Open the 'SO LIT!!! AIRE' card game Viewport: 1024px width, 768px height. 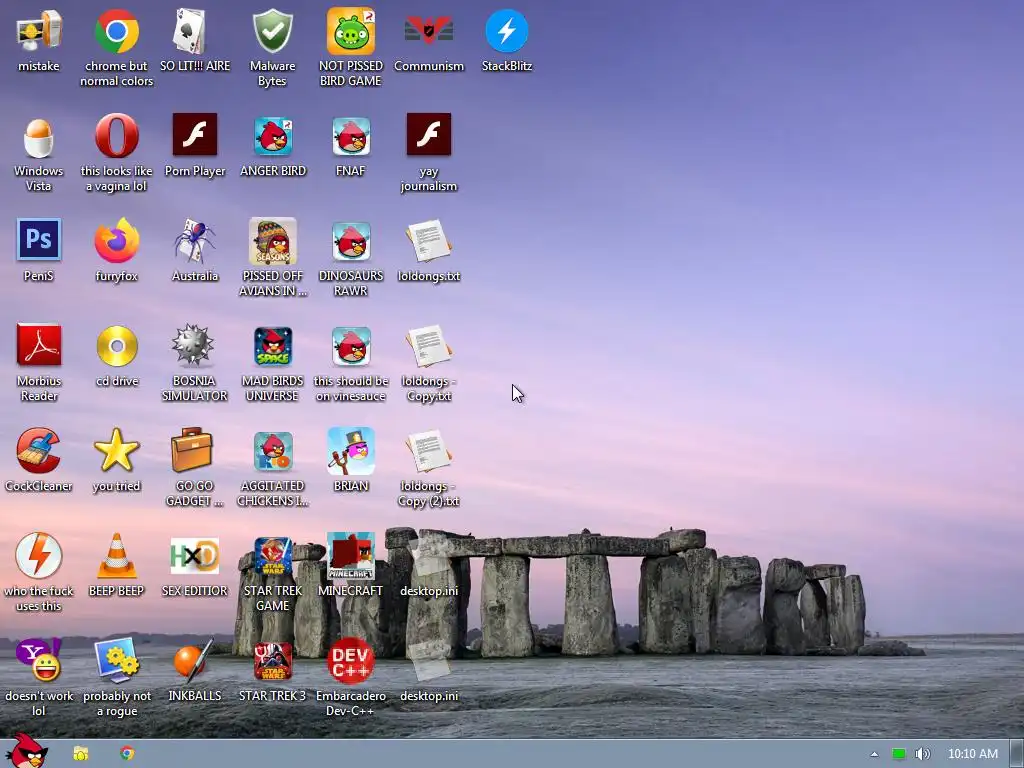point(195,40)
